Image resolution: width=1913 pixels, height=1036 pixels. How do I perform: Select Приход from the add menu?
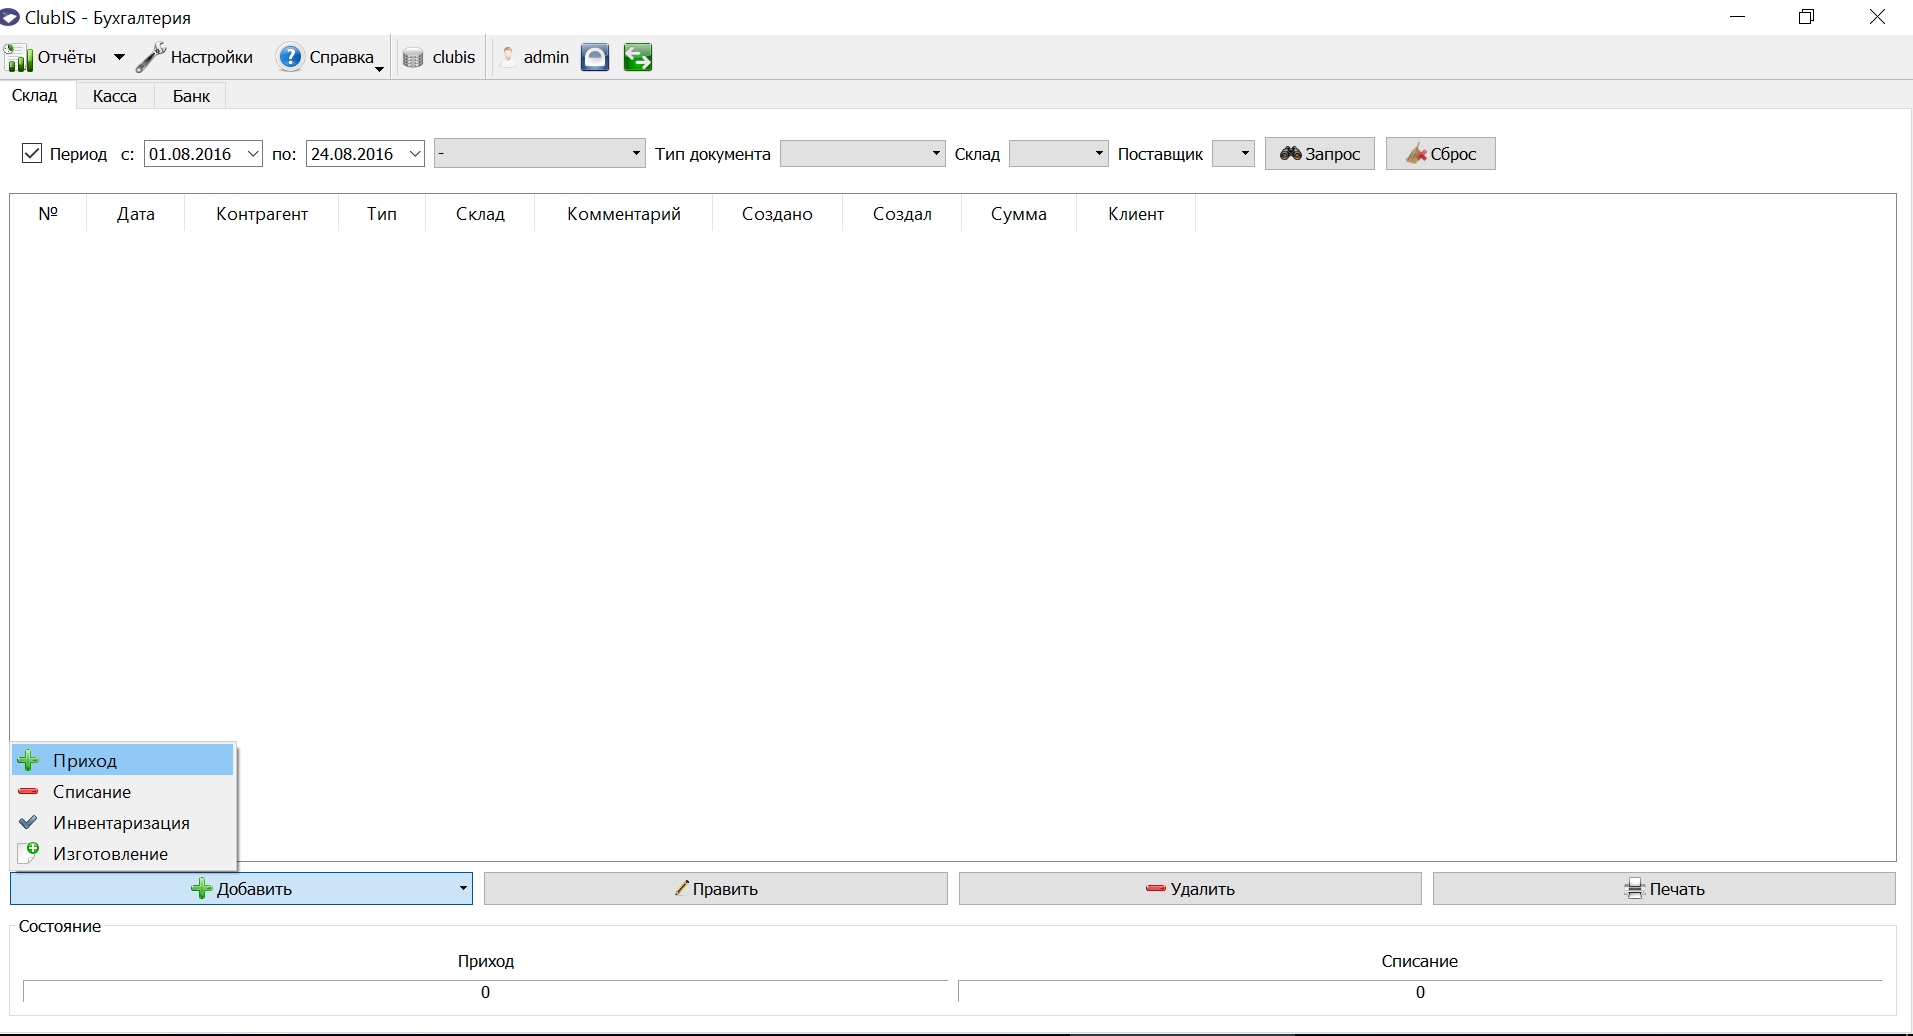click(123, 760)
